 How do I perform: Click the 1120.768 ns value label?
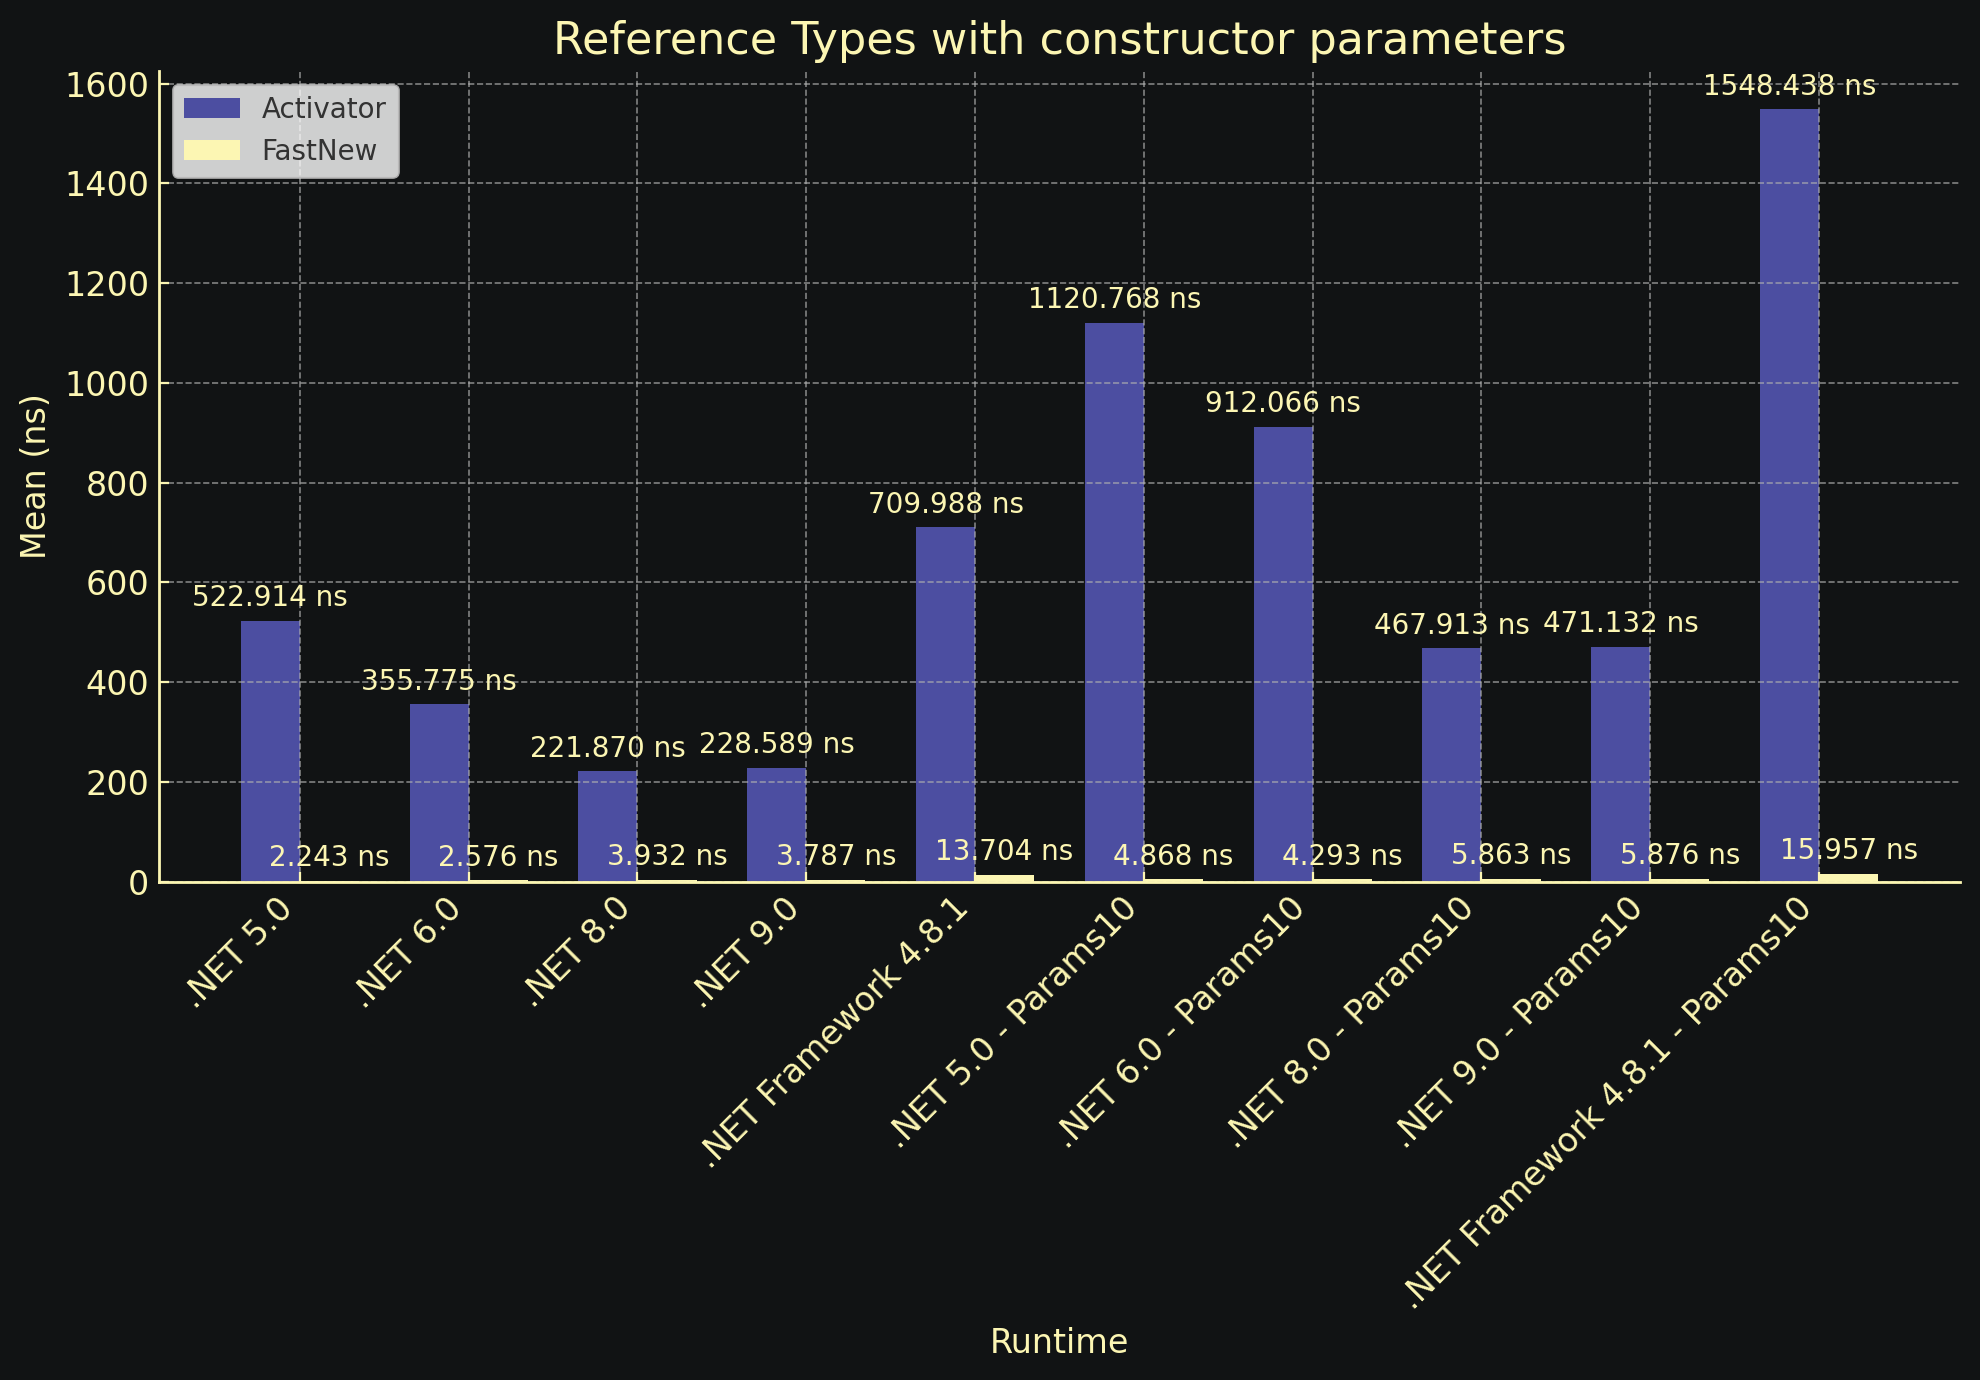pos(1114,299)
